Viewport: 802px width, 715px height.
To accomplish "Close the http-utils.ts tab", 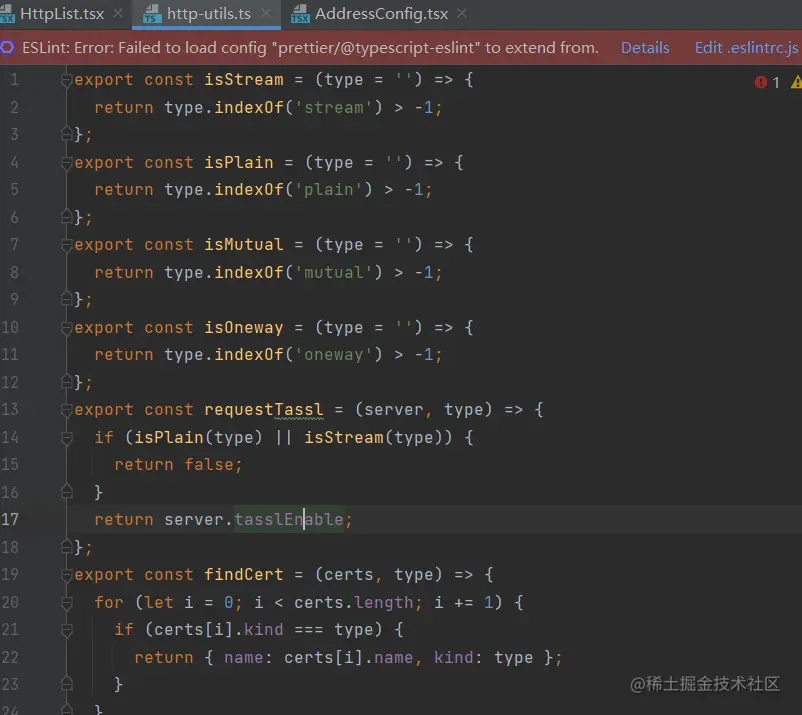I will click(265, 13).
